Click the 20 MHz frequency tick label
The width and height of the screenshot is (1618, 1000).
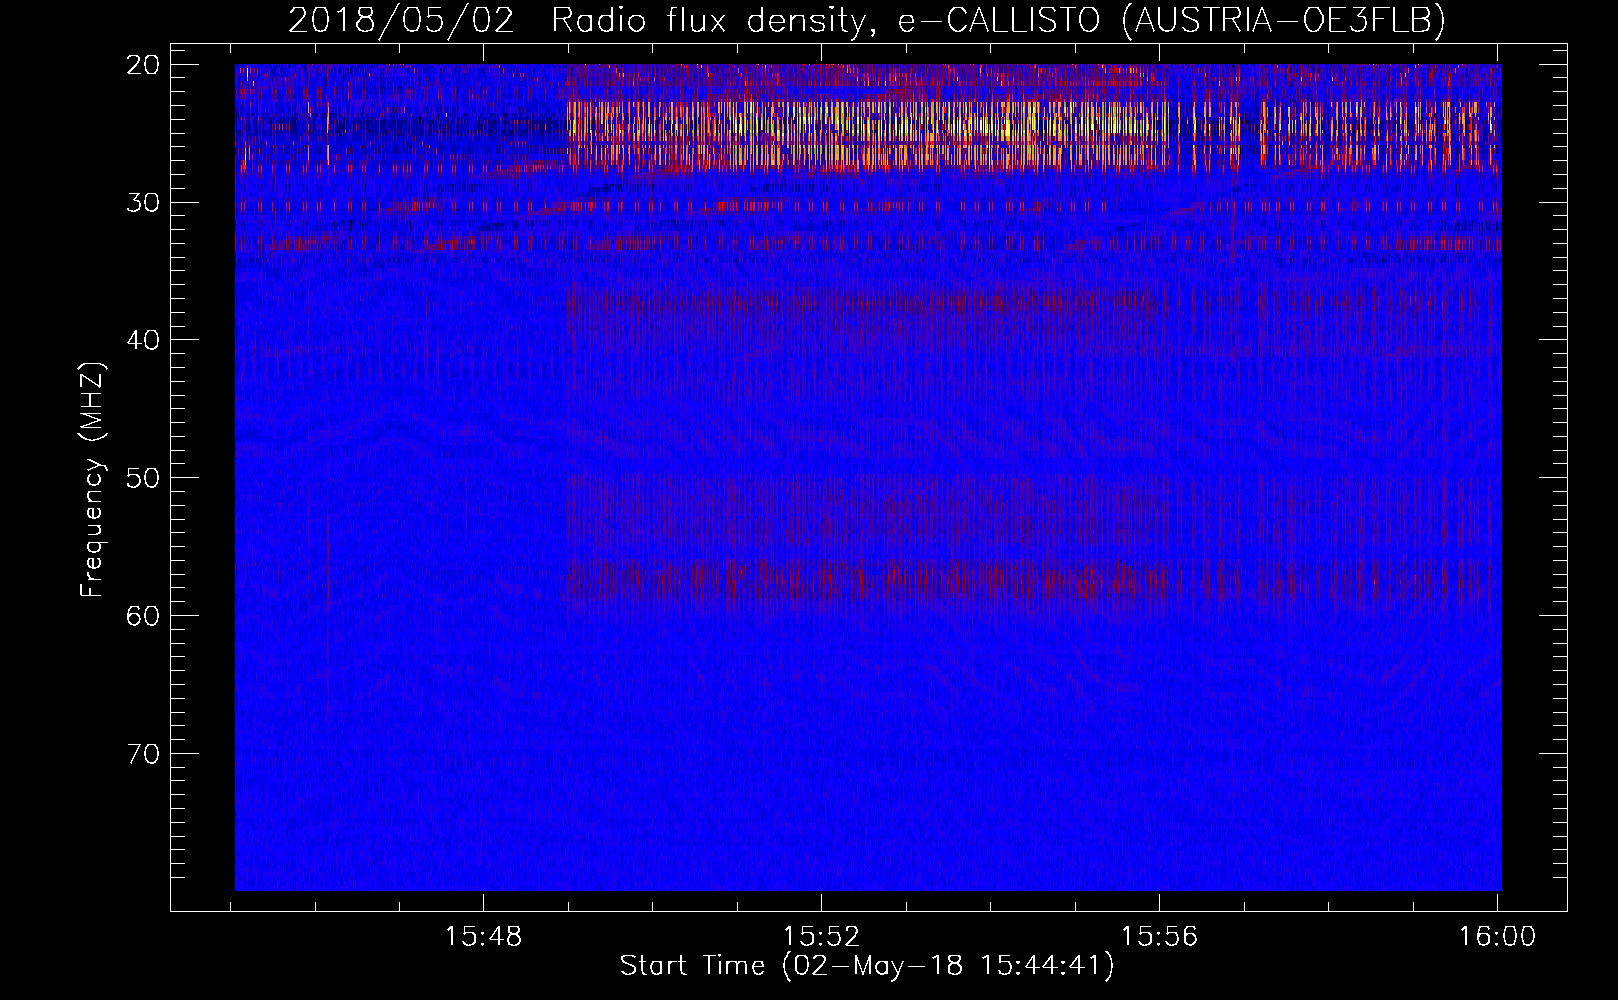click(144, 65)
